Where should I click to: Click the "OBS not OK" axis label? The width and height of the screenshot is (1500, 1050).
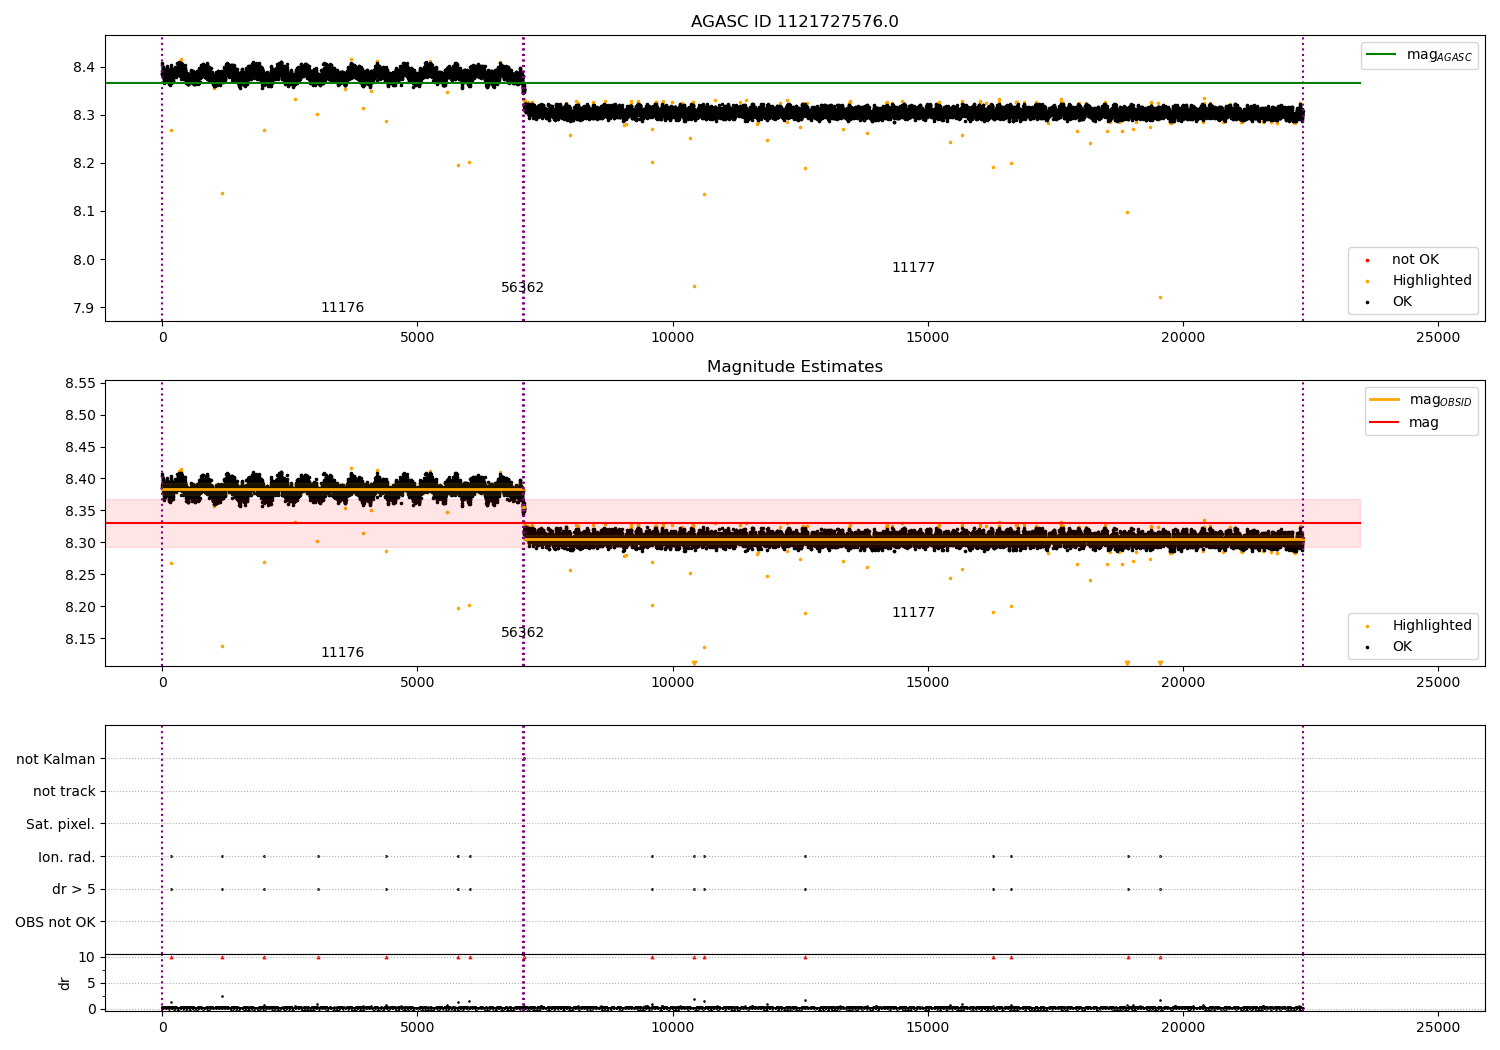(56, 922)
